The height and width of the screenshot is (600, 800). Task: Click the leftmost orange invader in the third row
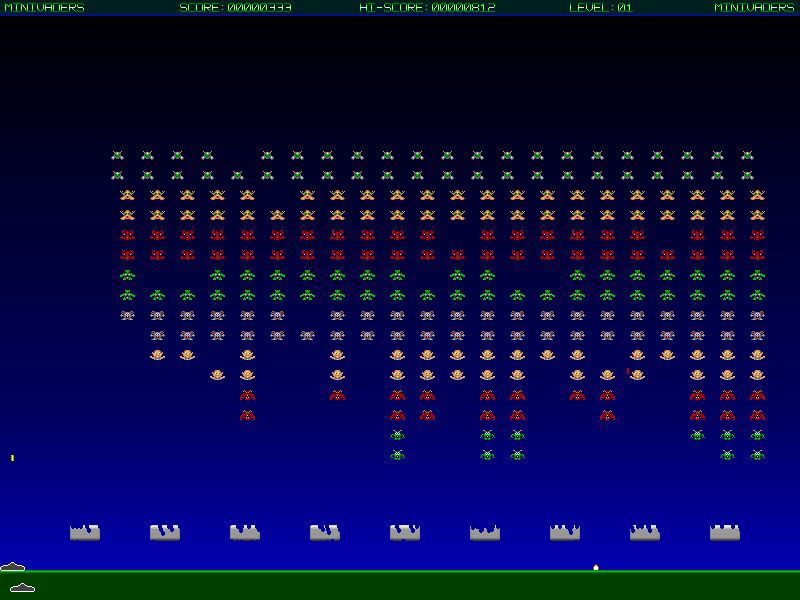click(x=127, y=195)
